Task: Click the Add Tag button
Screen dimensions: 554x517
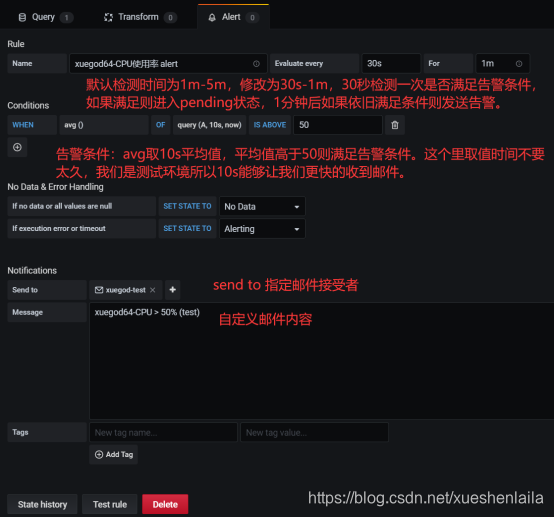Action: coord(113,454)
